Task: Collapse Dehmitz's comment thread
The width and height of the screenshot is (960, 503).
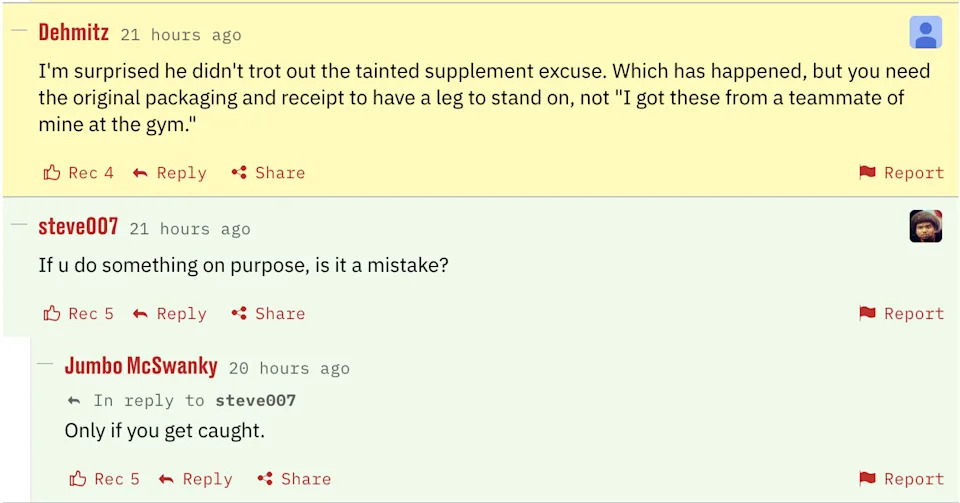Action: pyautogui.click(x=19, y=31)
